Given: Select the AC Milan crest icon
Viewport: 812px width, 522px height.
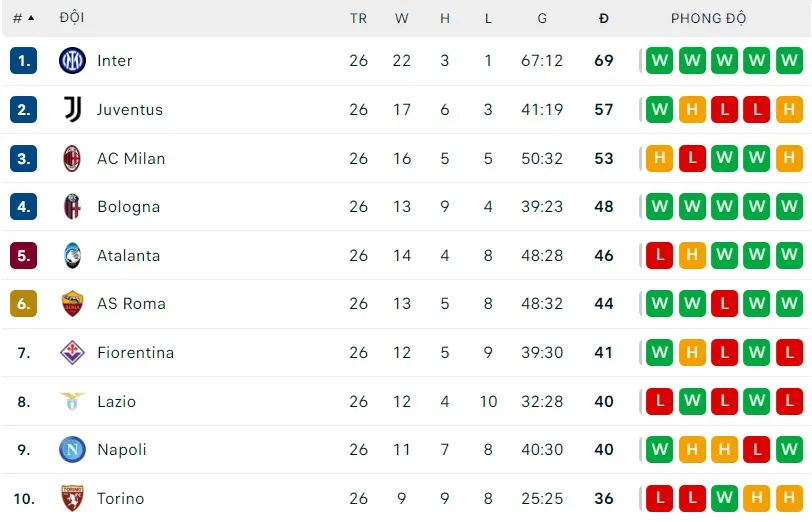Looking at the screenshot, I should (72, 158).
